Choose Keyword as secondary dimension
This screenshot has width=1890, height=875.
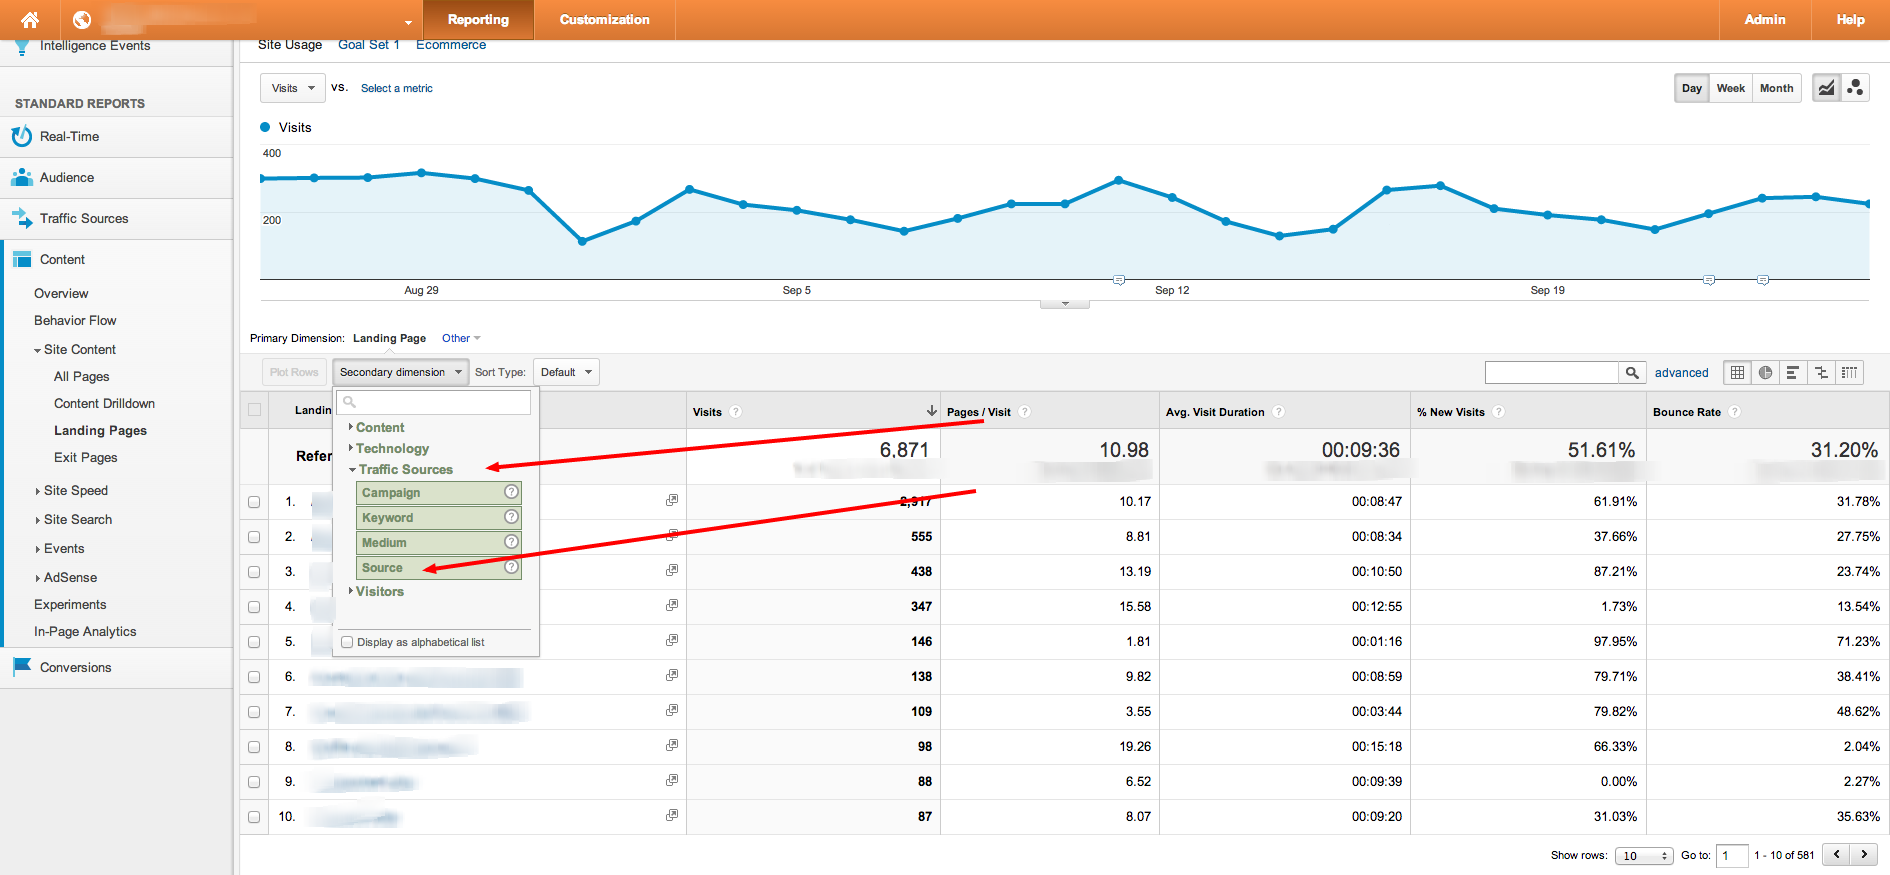pyautogui.click(x=439, y=517)
